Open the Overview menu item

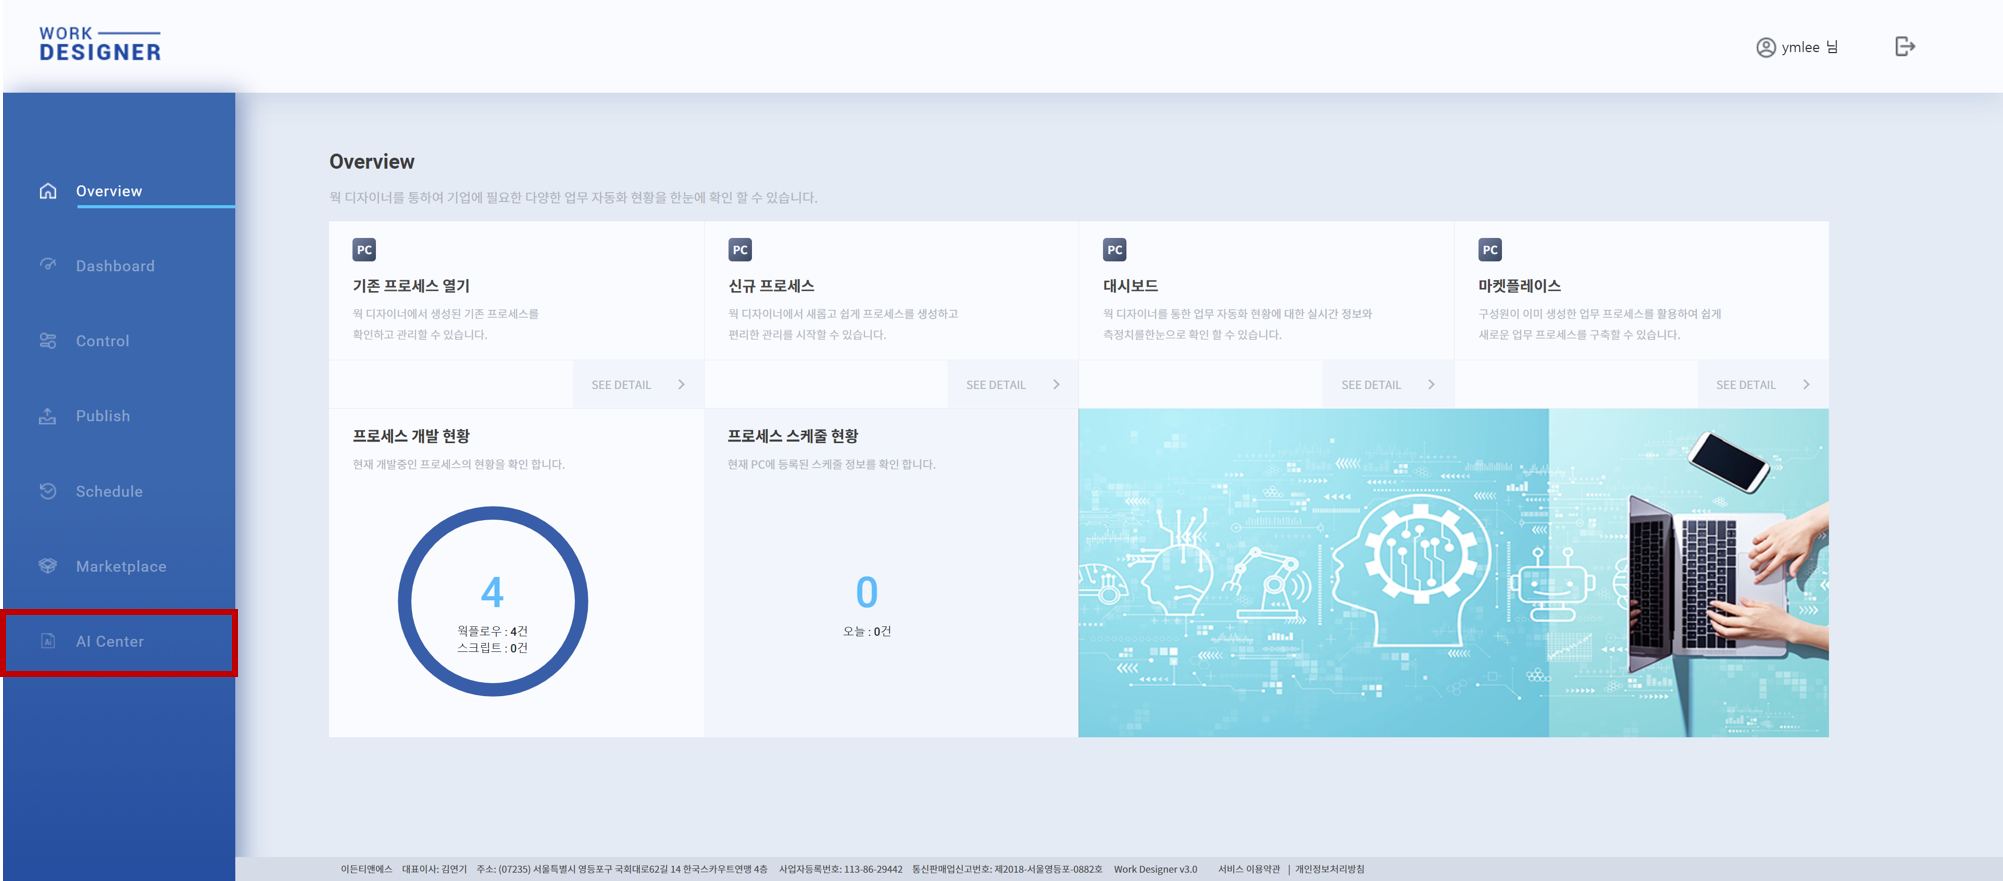click(109, 191)
